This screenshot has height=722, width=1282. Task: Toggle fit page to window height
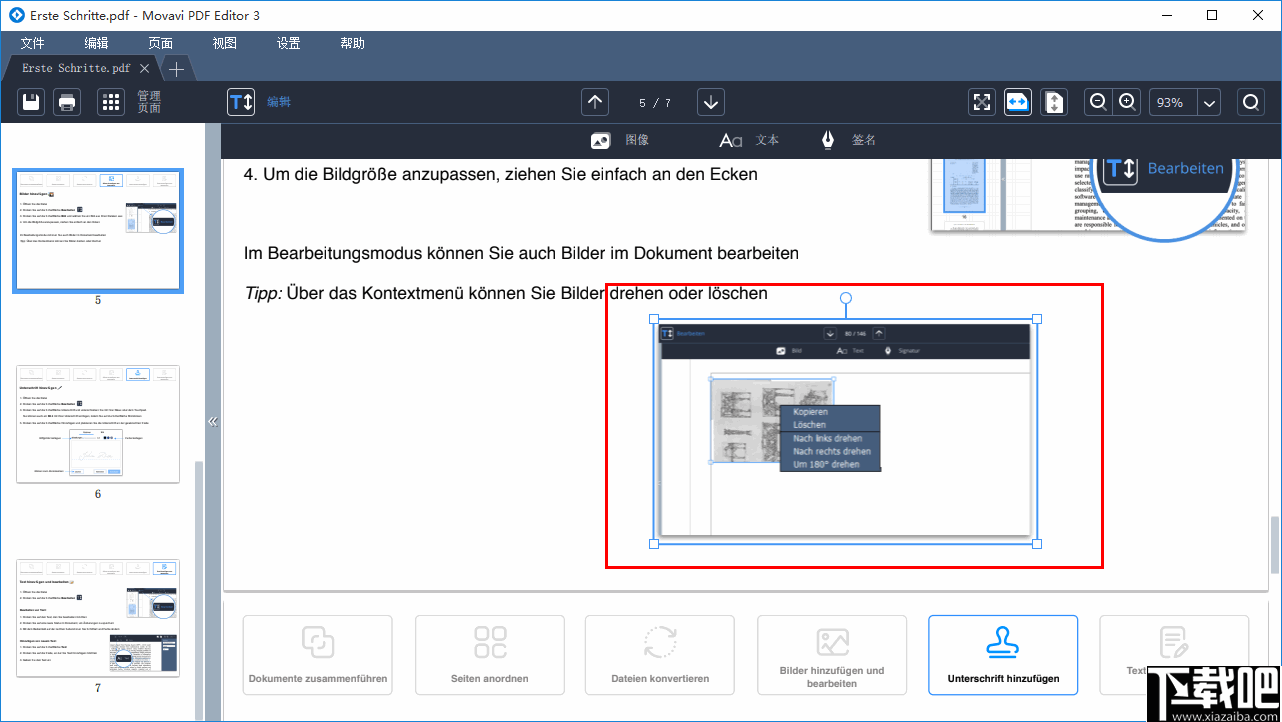pos(1054,101)
